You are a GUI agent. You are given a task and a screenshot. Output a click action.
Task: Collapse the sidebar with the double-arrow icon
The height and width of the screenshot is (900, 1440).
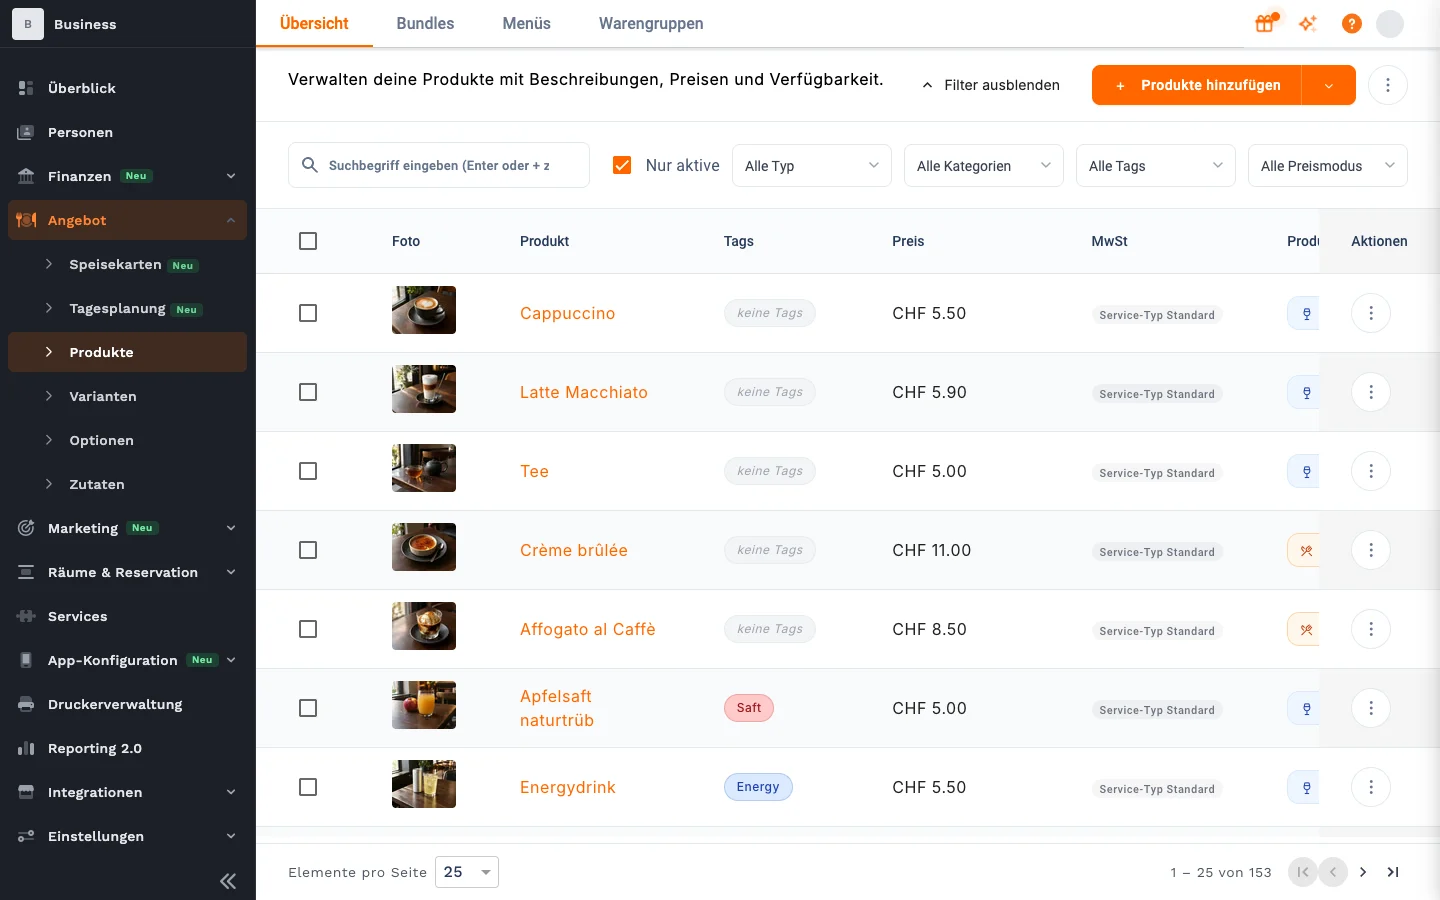click(x=228, y=881)
